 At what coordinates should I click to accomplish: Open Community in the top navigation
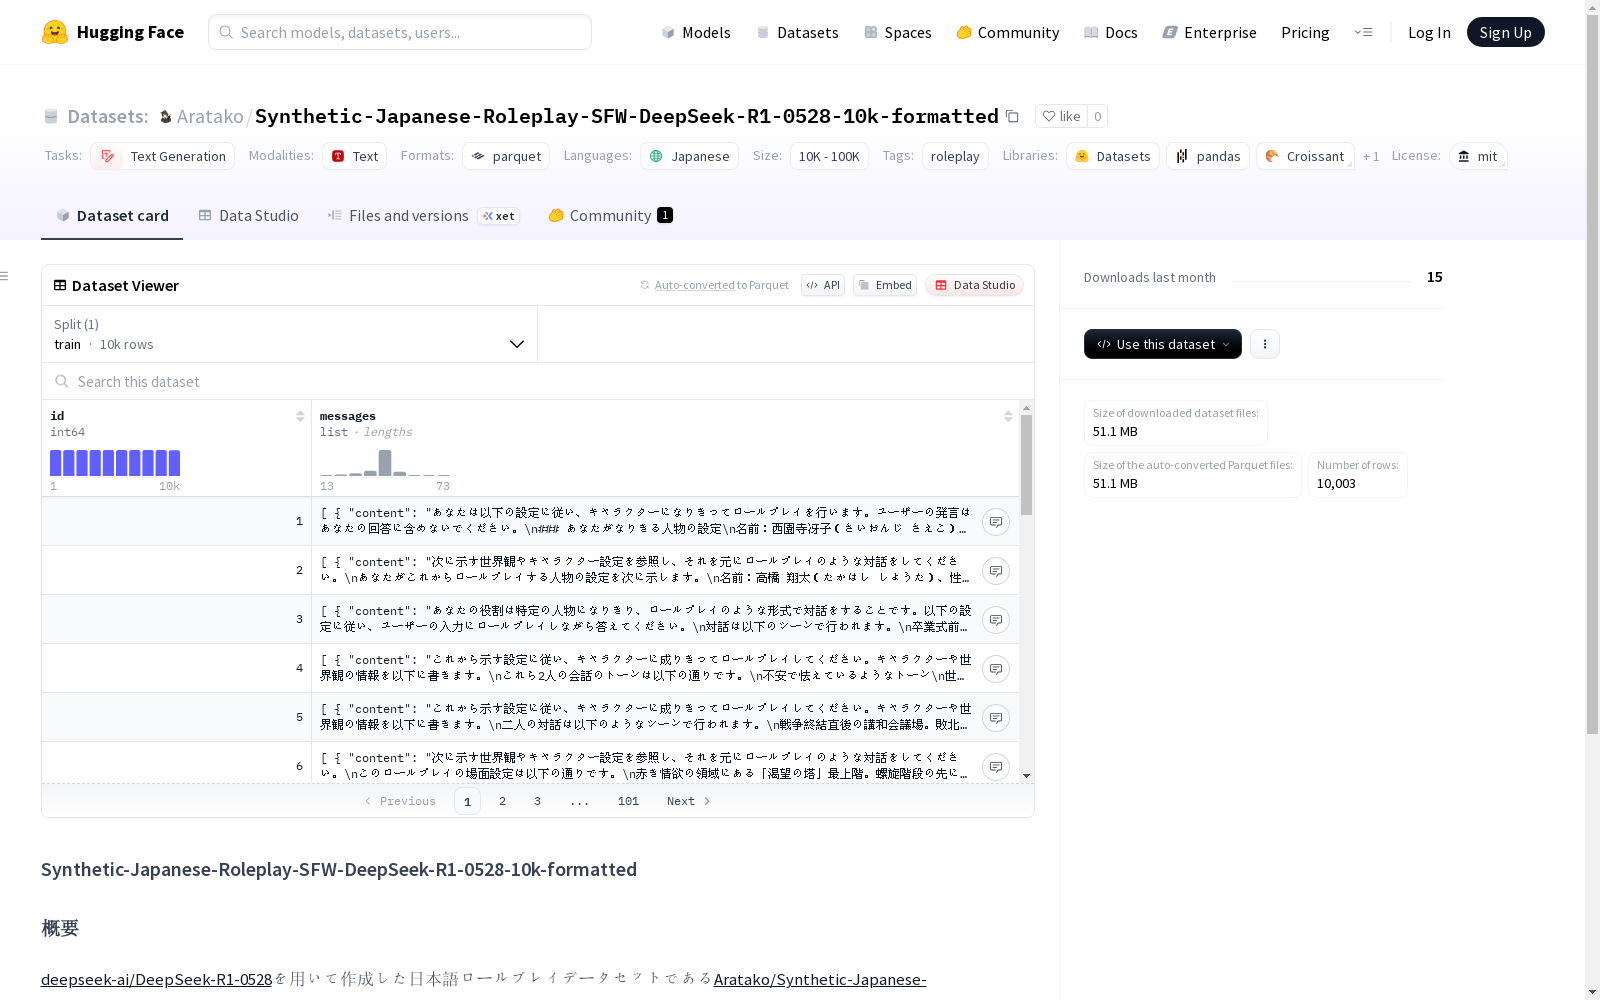coord(1008,32)
